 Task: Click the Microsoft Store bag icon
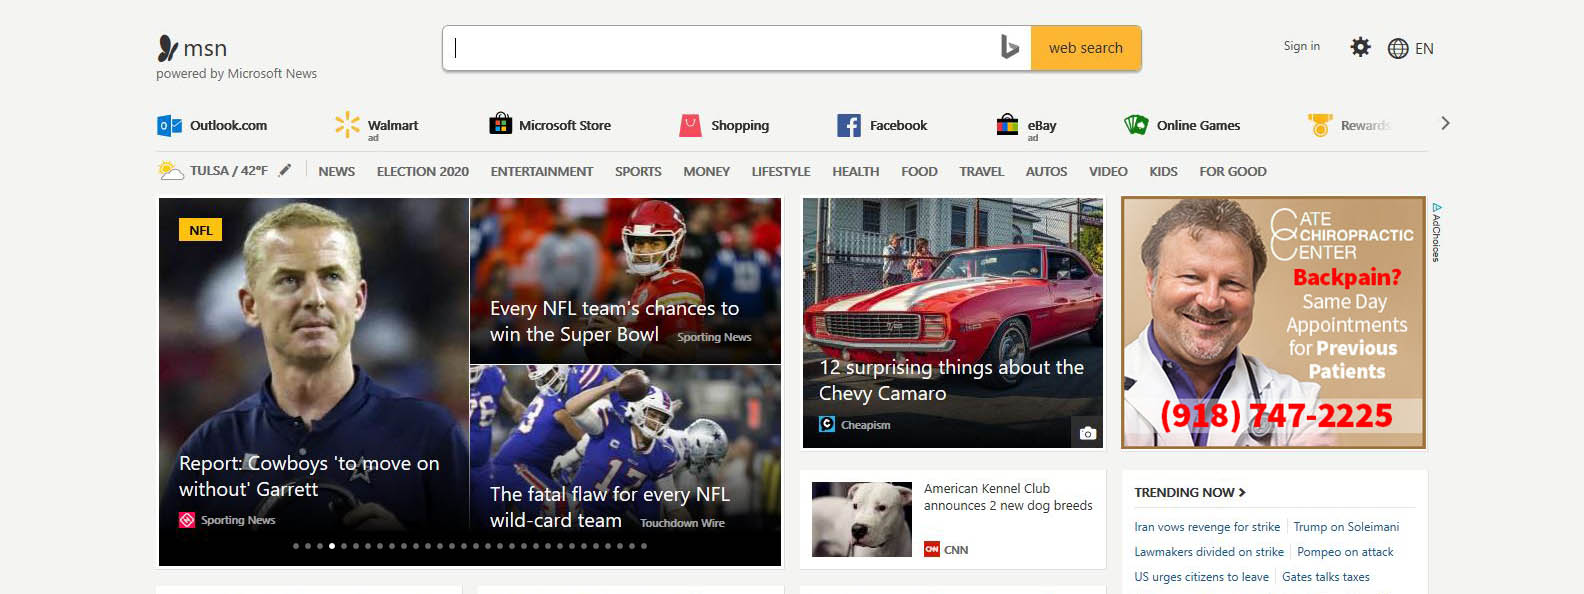tap(500, 124)
